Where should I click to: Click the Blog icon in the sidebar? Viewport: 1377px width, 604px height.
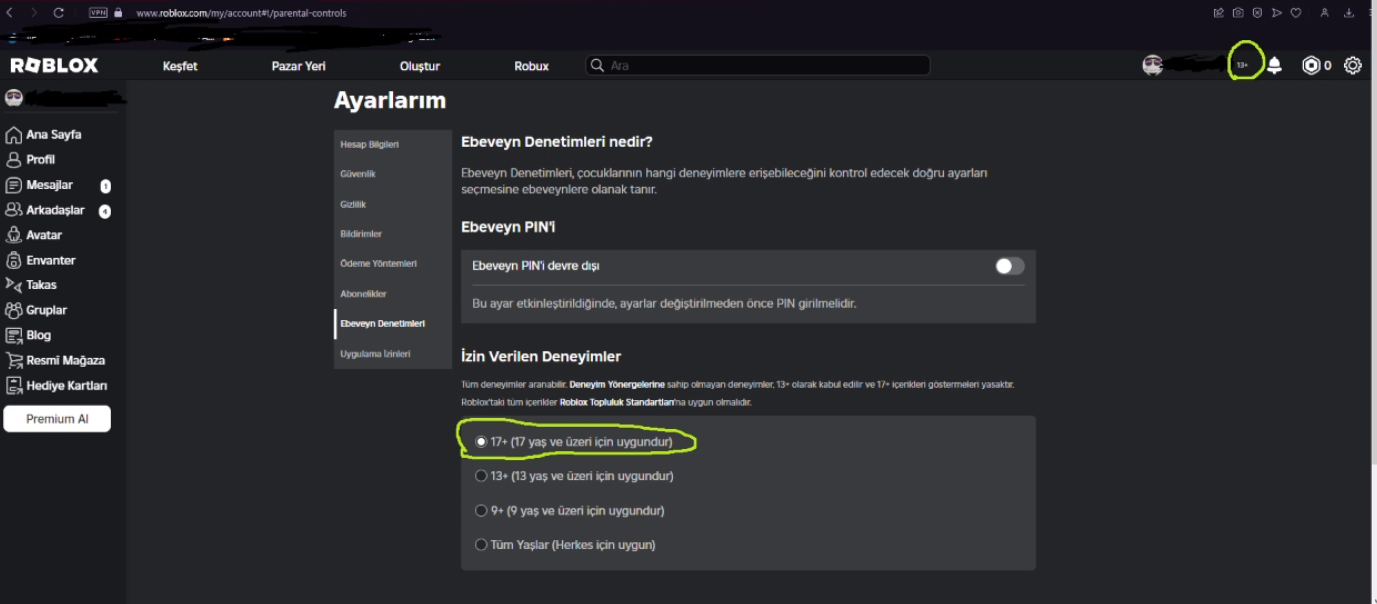[14, 335]
